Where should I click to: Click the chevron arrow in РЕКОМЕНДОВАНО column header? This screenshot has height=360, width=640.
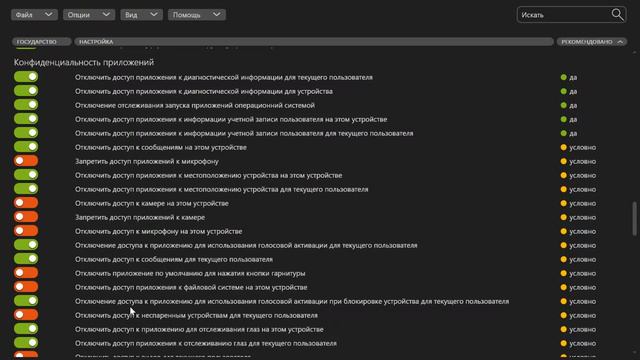(x=620, y=42)
